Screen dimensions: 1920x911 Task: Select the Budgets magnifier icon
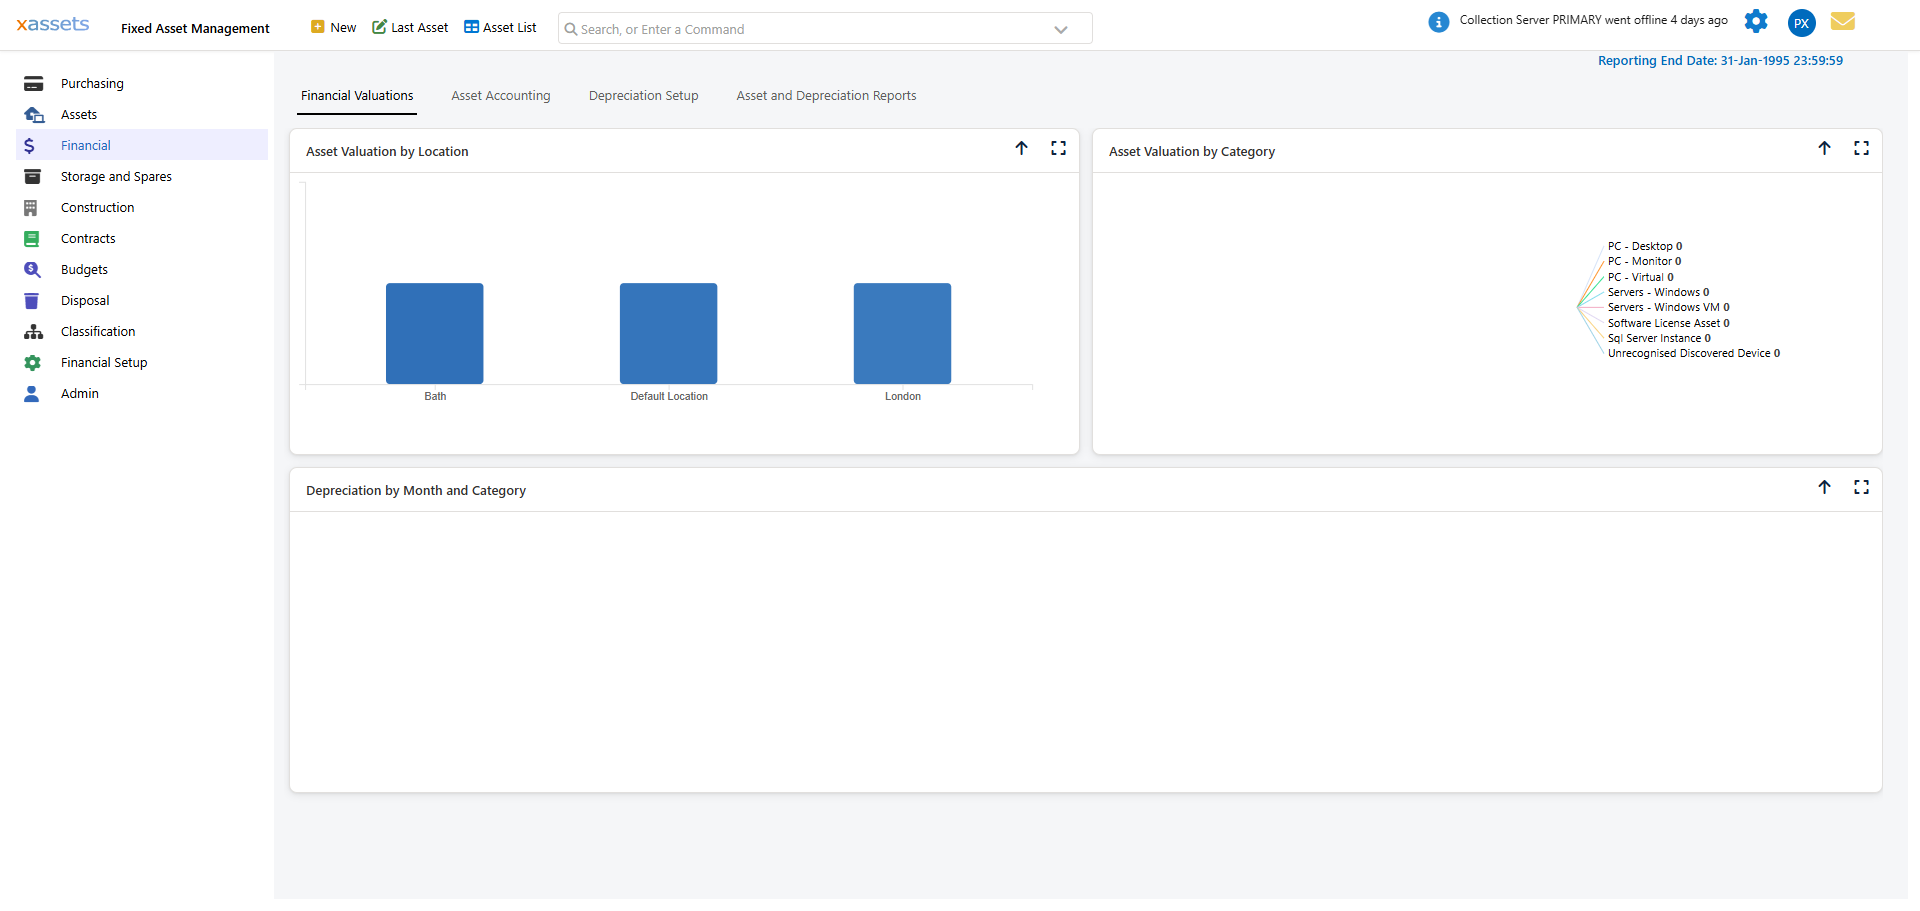[33, 269]
